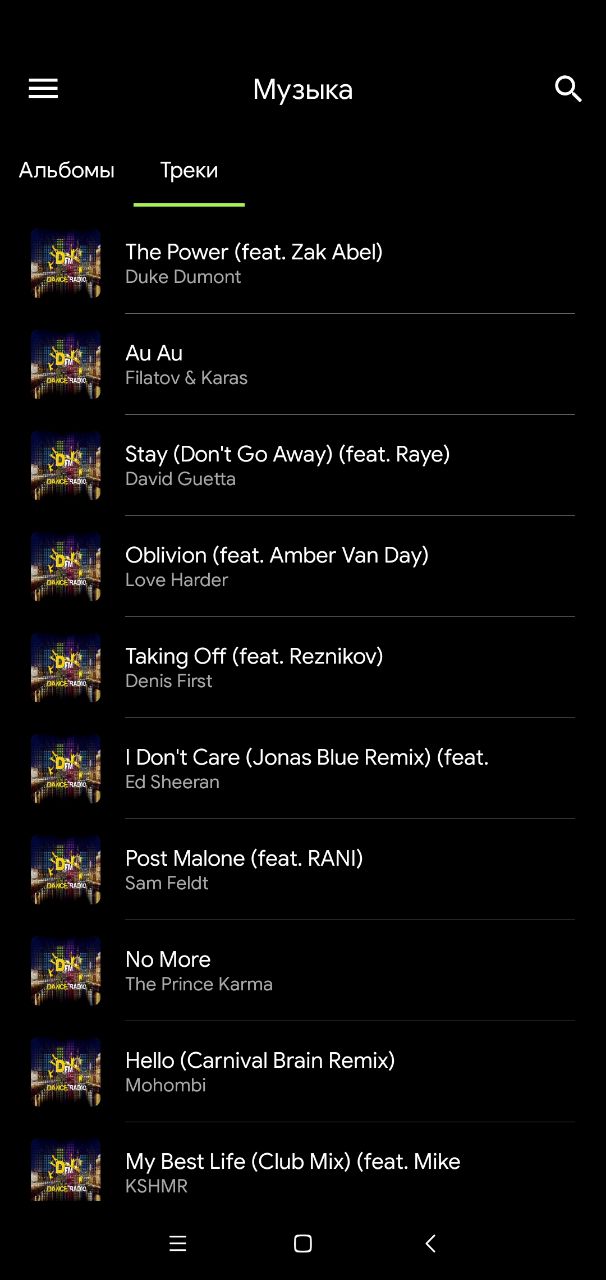Tap the Mohombi artist label
Viewport: 606px width, 1280px height.
[x=166, y=1085]
